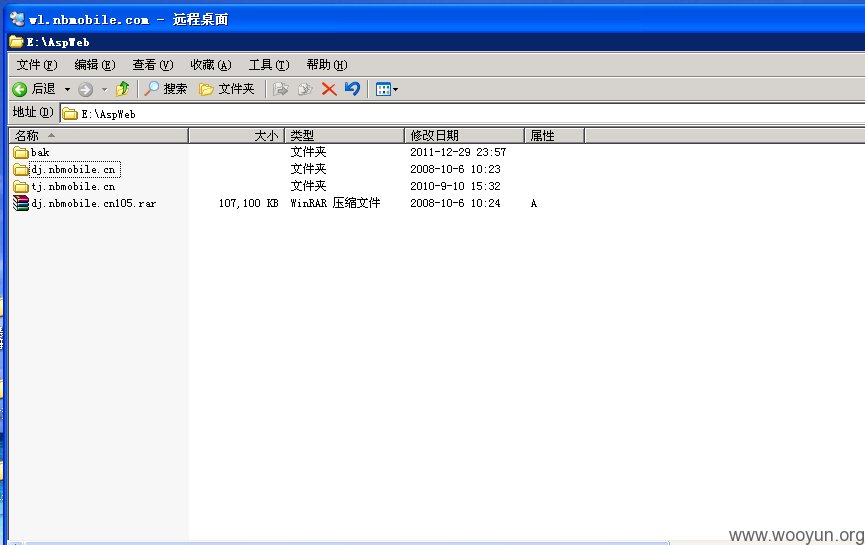The image size is (865, 545).
Task: Open the 编辑(E) menu
Action: 95,65
